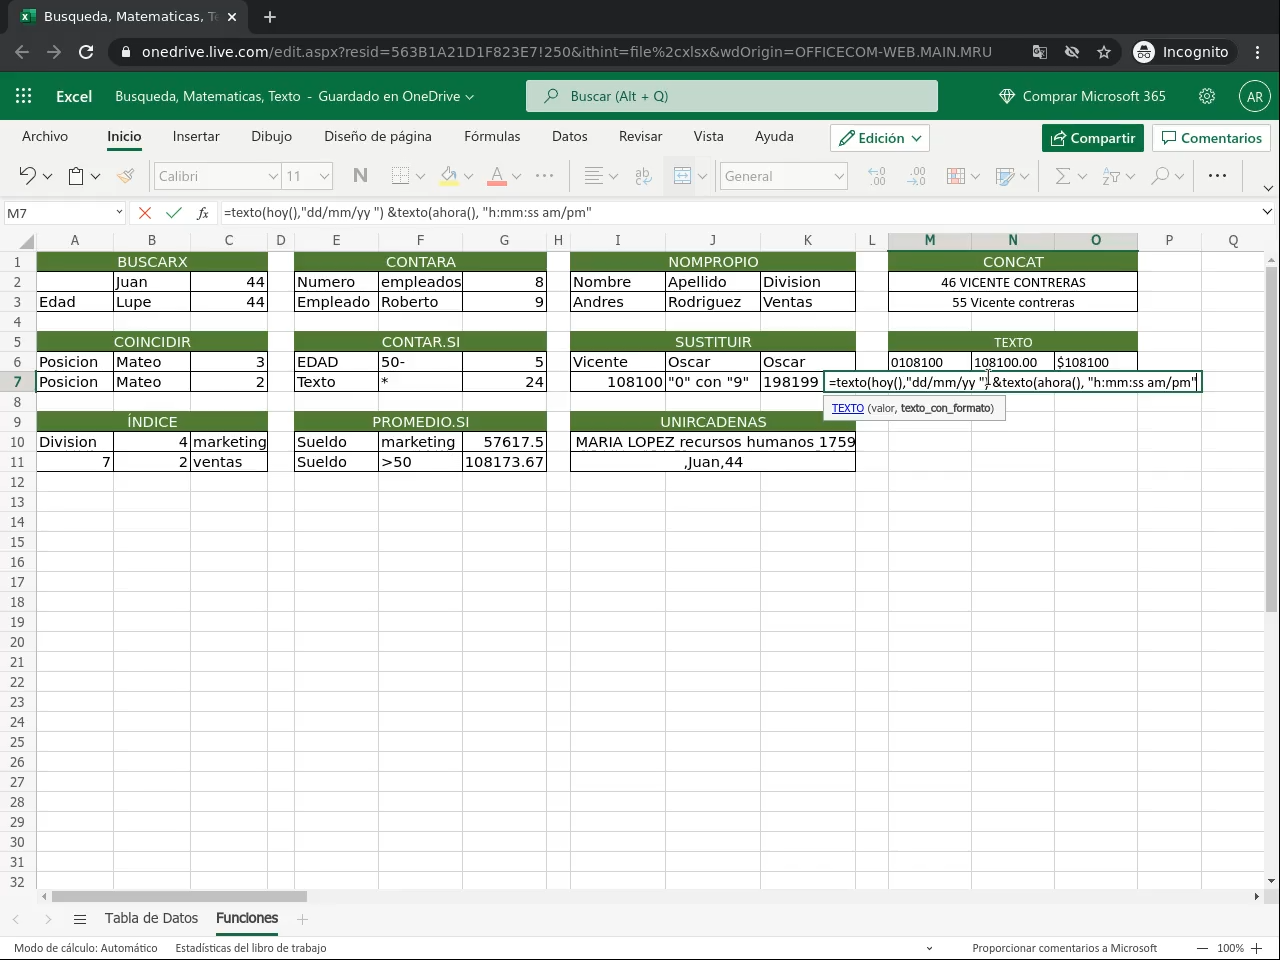Open the settings gear icon
The image size is (1280, 960).
coord(1207,96)
